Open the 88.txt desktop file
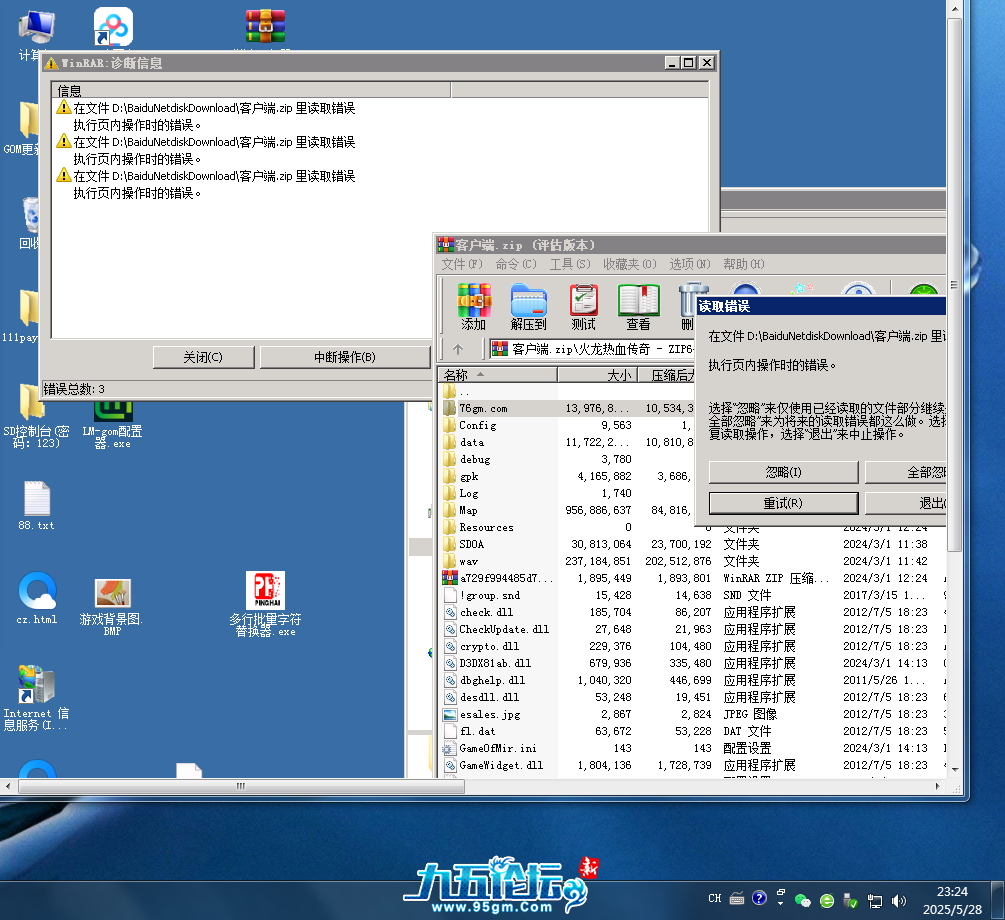1005x920 pixels. (x=37, y=506)
